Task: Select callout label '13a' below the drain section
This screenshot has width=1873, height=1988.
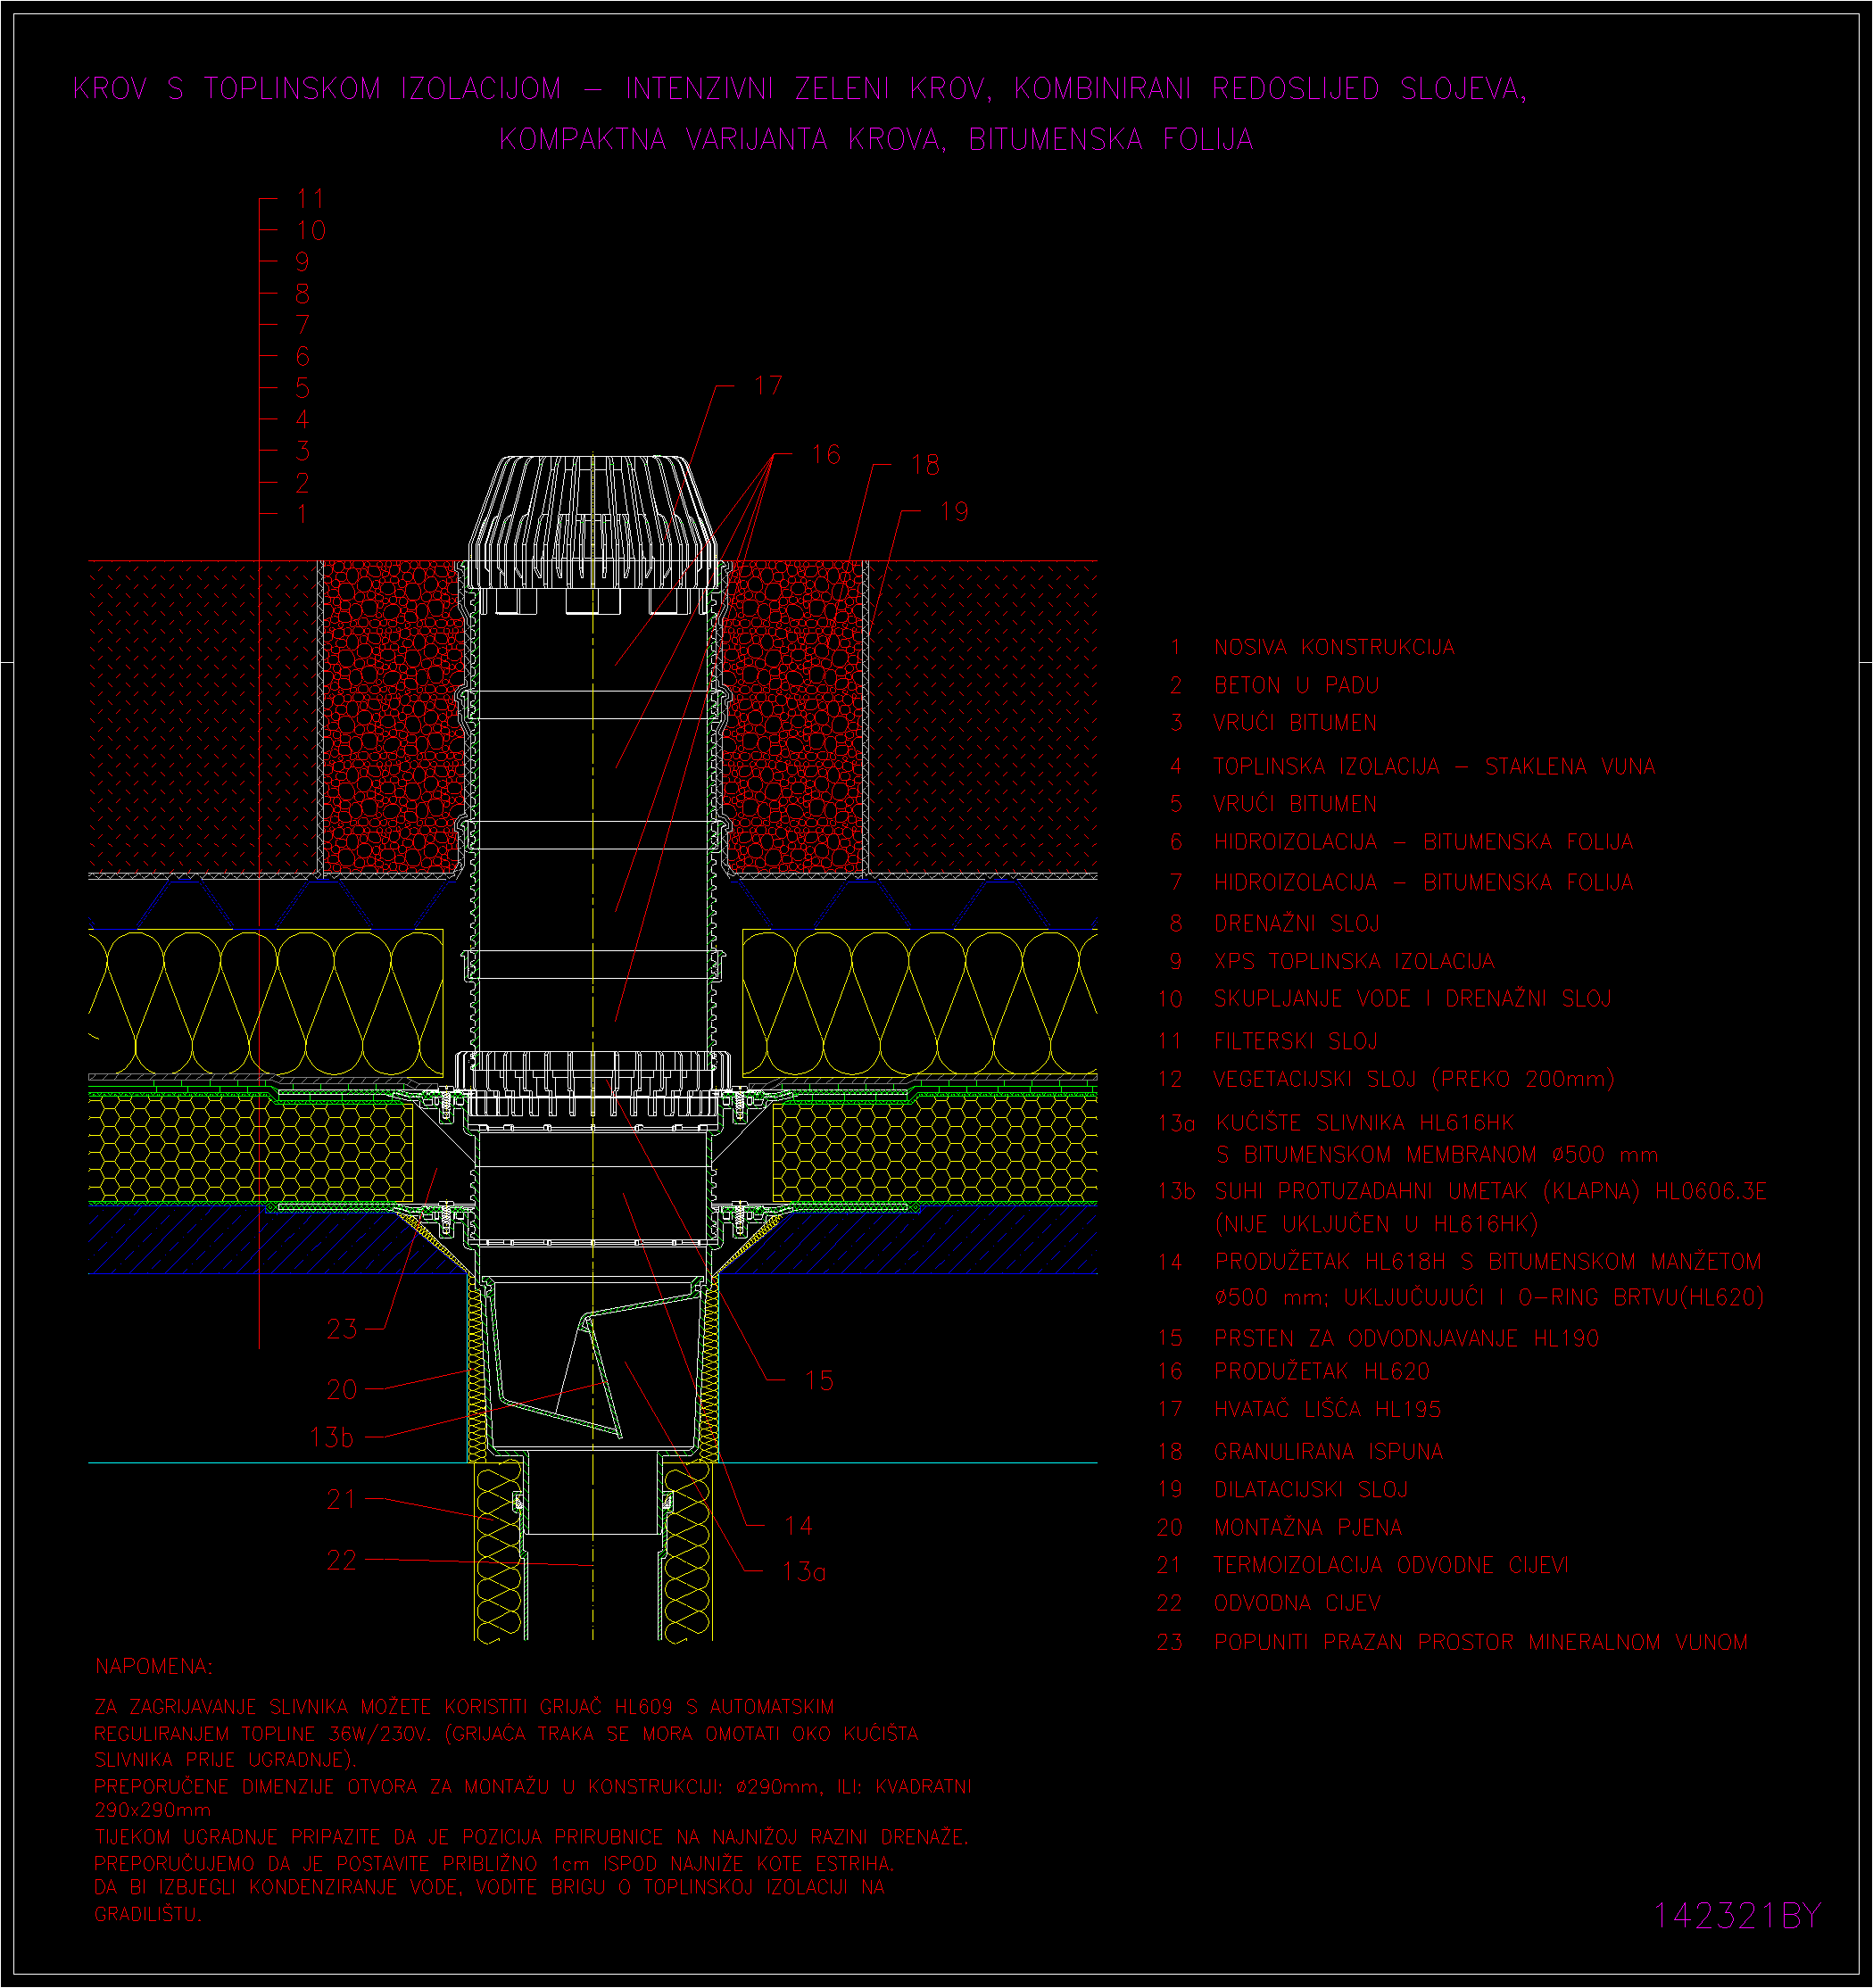Action: [804, 1571]
